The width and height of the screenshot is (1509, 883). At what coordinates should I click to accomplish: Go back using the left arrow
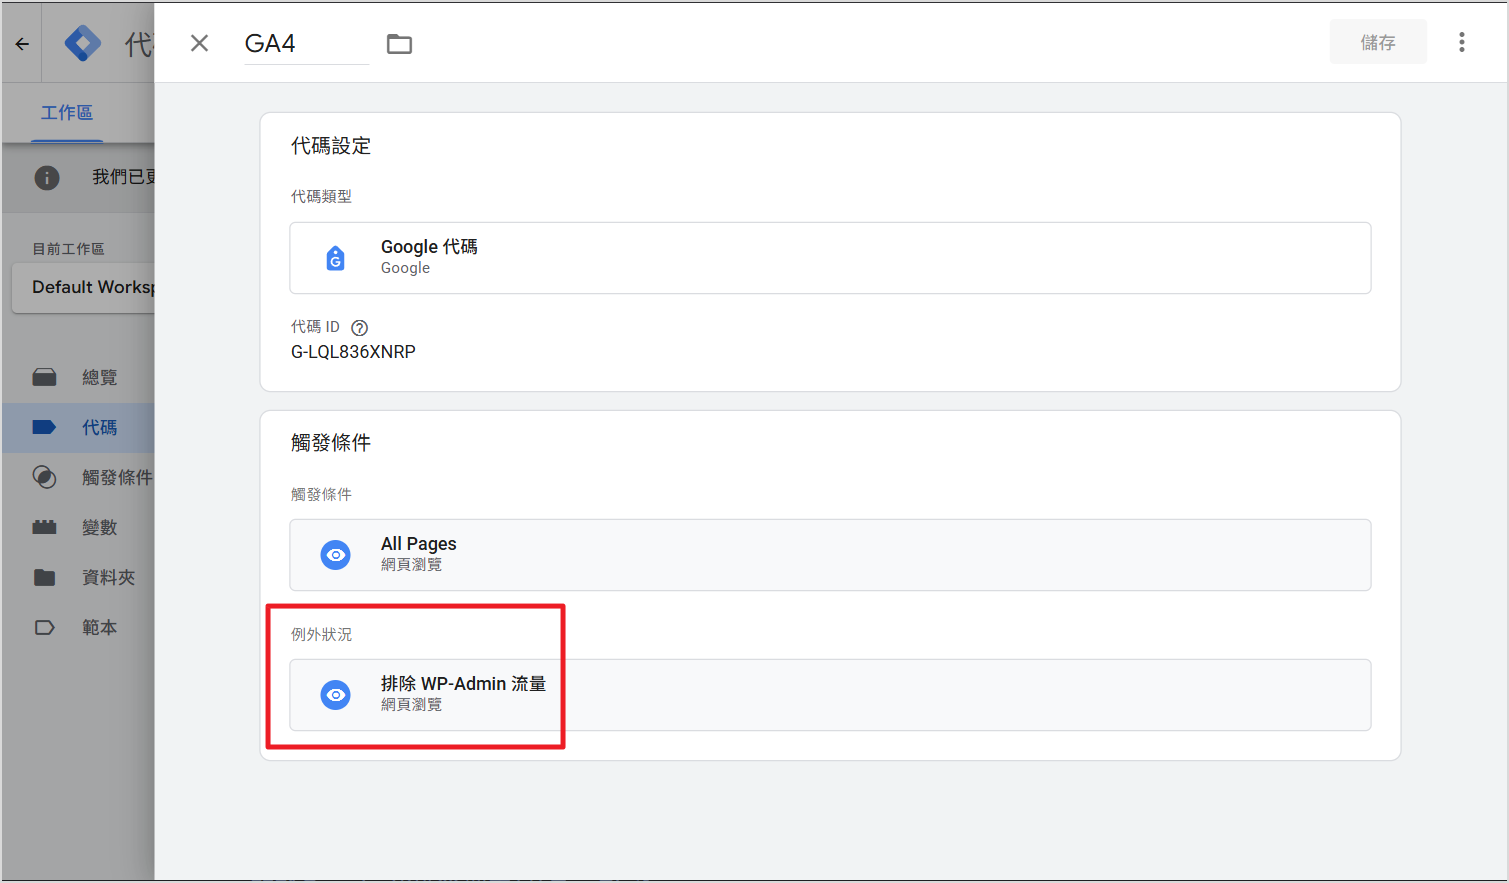tap(22, 44)
